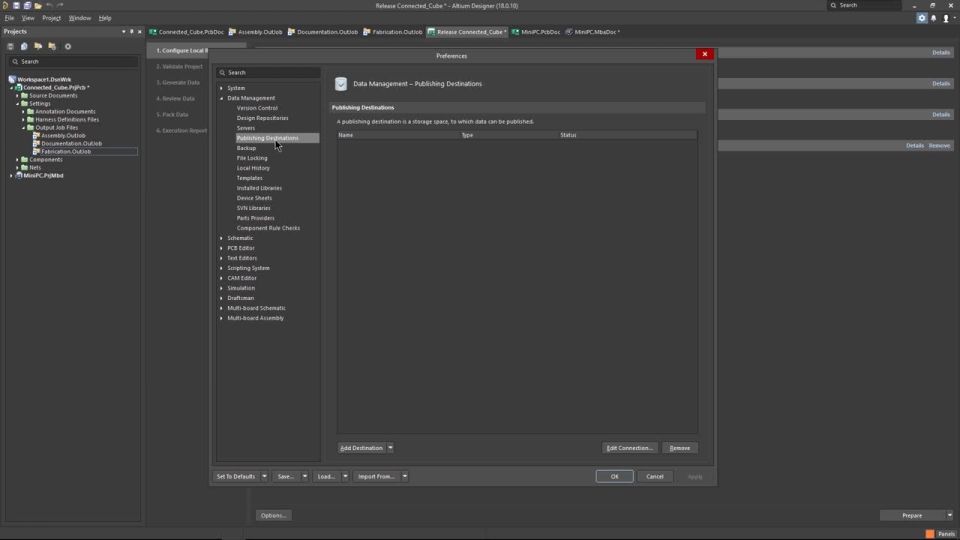Open the Load dropdown arrow
Screen dimensions: 960x540
coord(345,476)
